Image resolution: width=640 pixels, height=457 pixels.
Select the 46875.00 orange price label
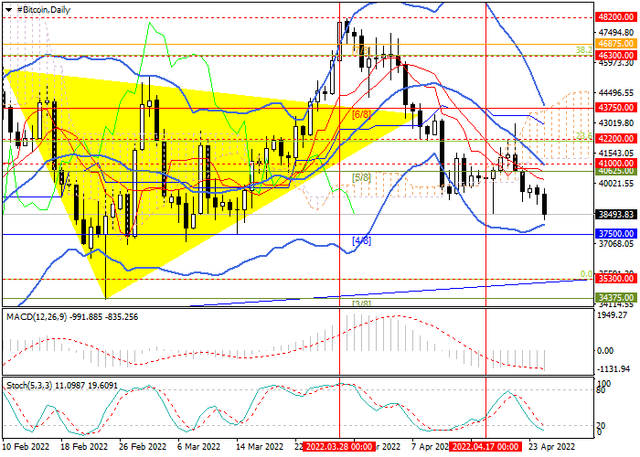616,44
